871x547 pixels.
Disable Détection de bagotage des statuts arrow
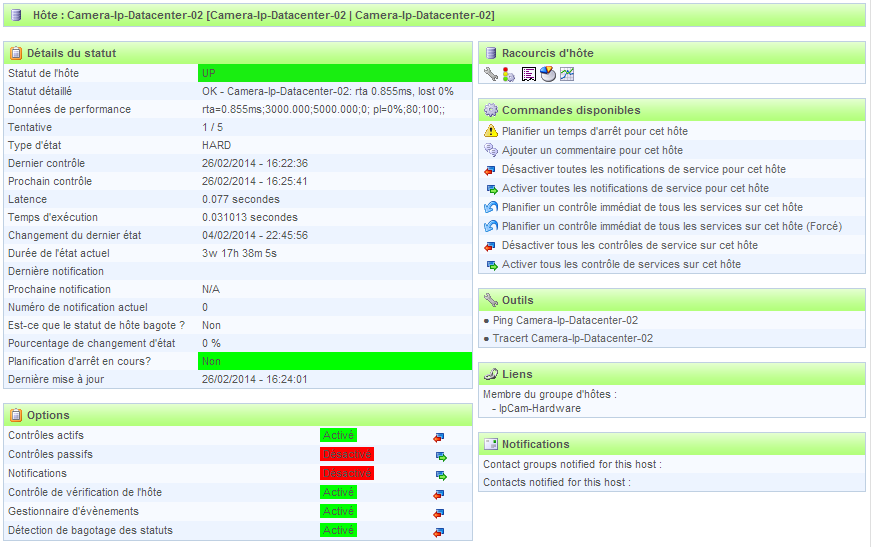tap(439, 533)
